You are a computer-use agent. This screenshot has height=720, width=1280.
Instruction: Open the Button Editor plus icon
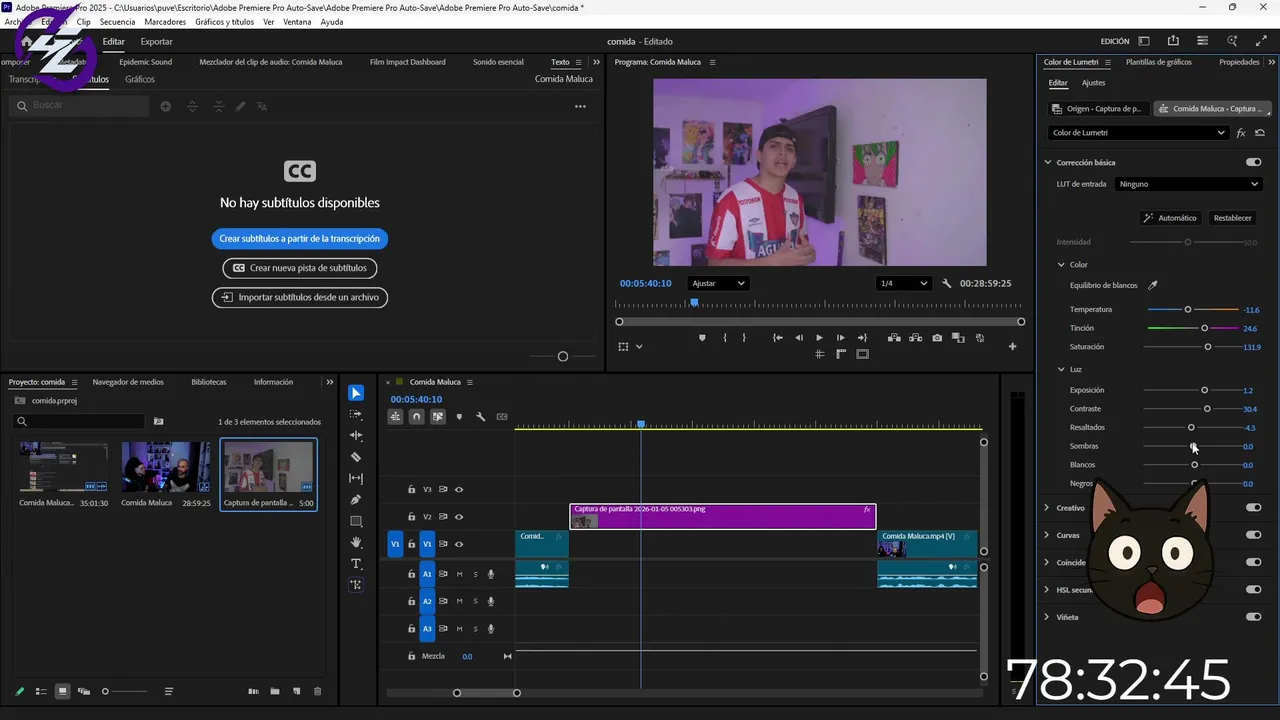pyautogui.click(x=1012, y=347)
